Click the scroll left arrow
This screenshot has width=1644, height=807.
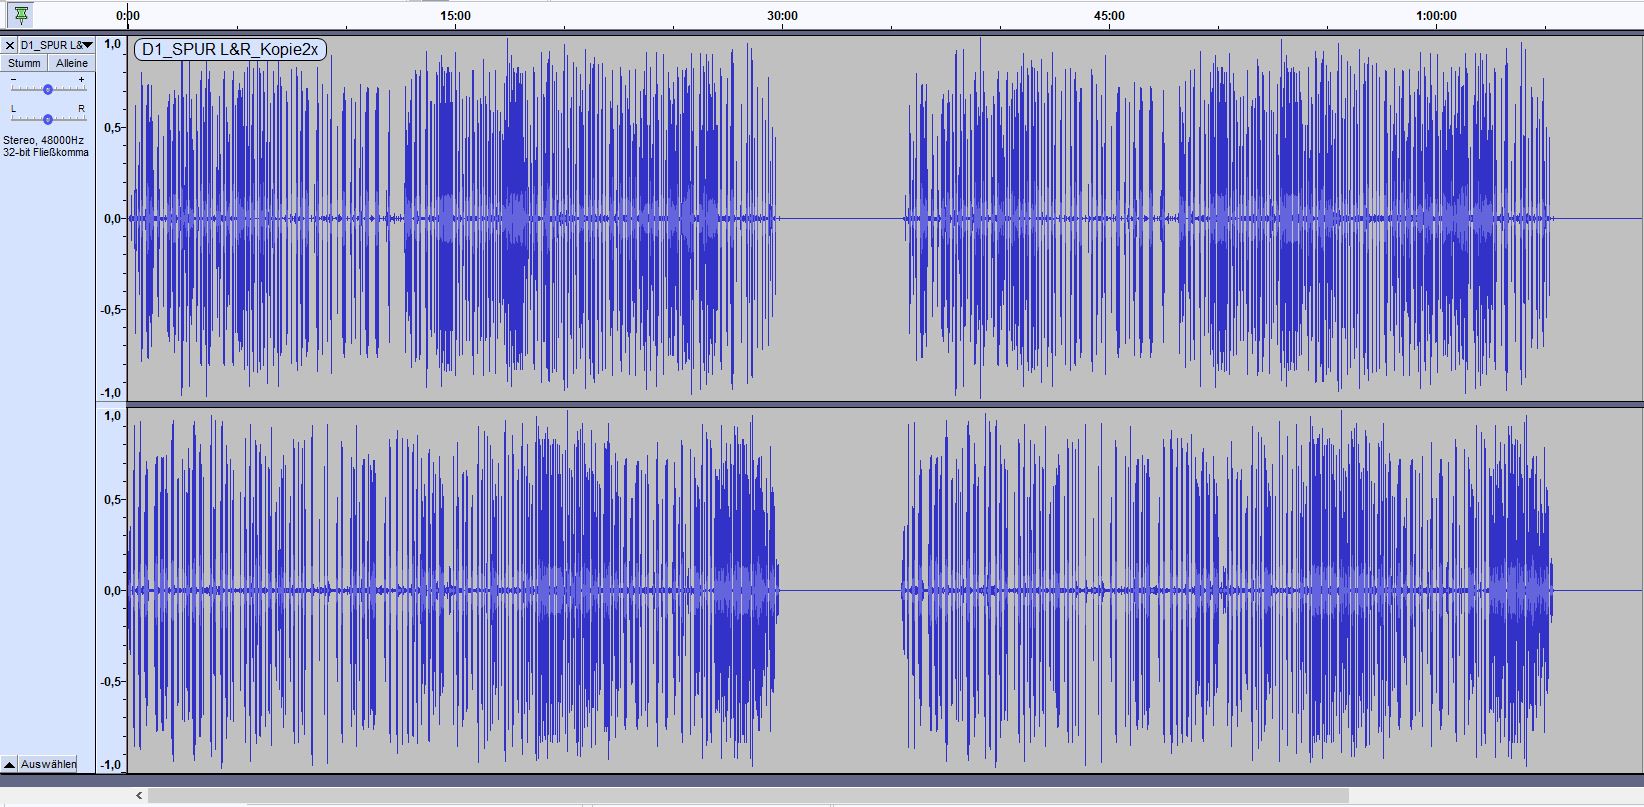click(x=139, y=796)
